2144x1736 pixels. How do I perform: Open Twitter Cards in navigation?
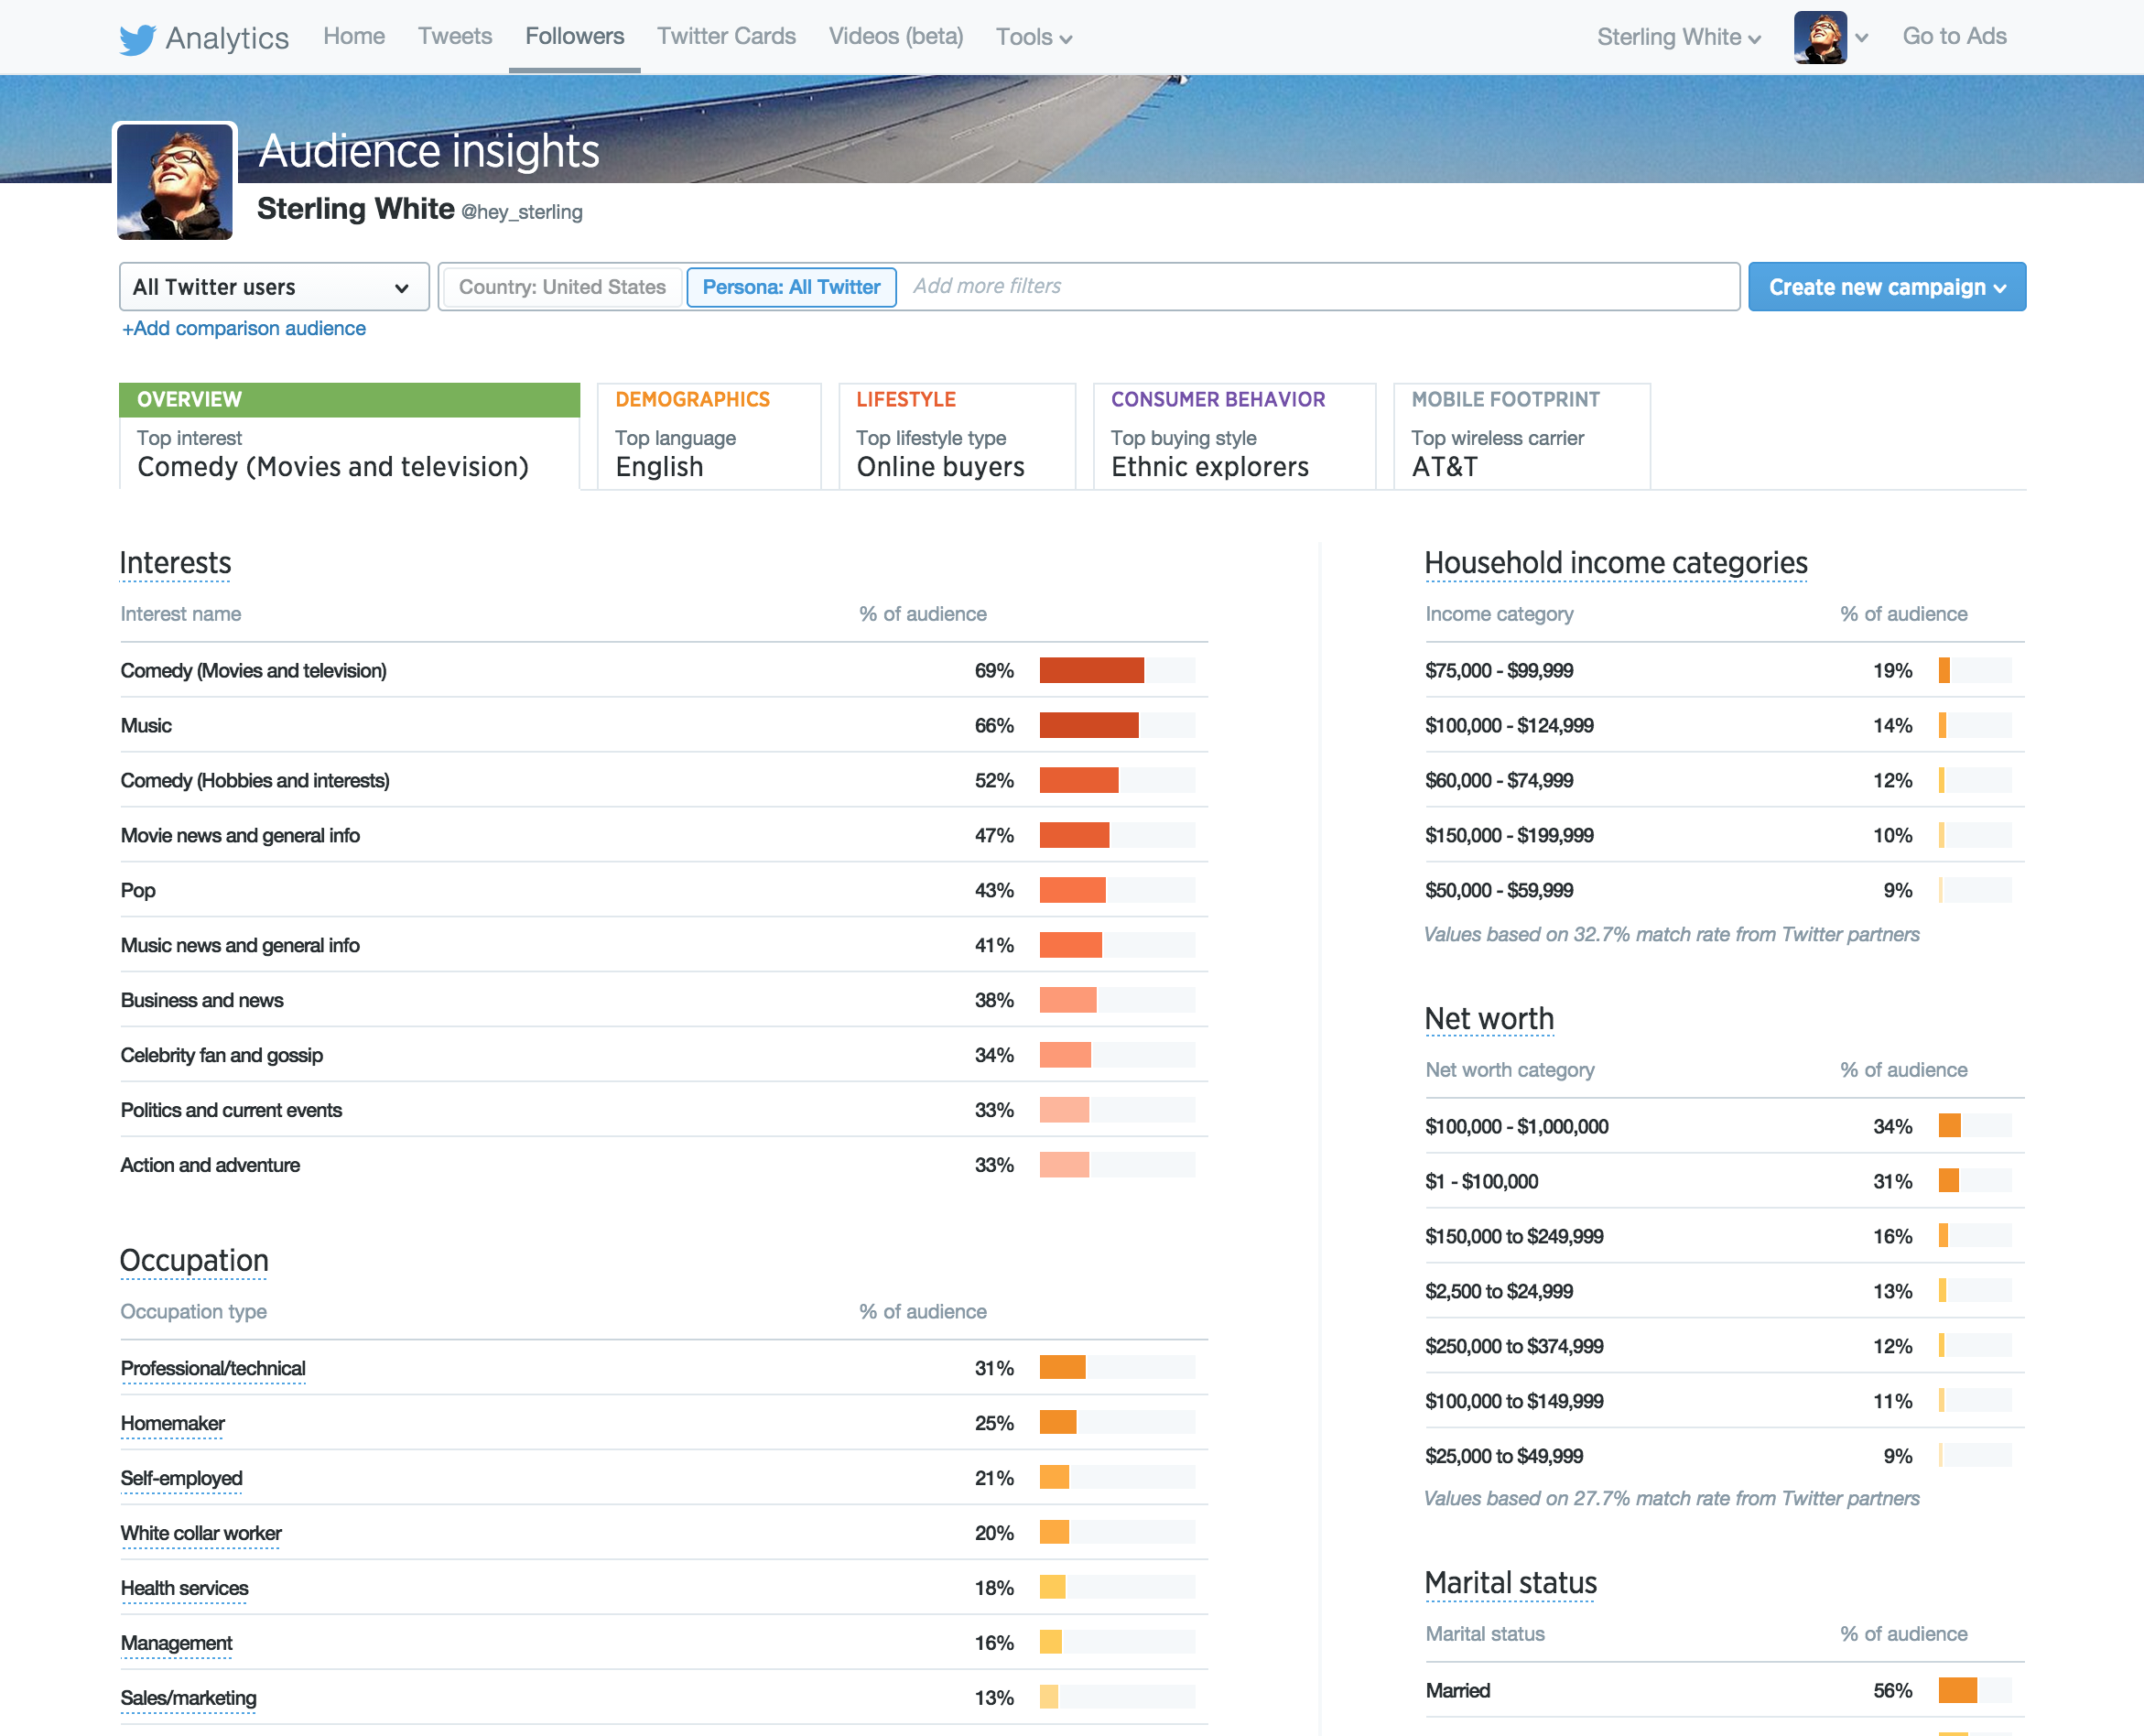726,36
